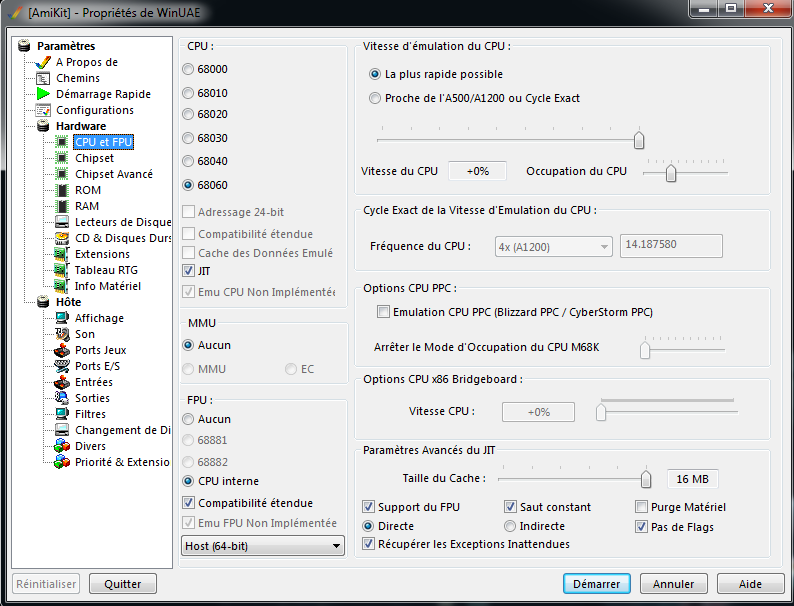Enable Purge Matériel checkbox
The width and height of the screenshot is (794, 606).
(x=641, y=507)
